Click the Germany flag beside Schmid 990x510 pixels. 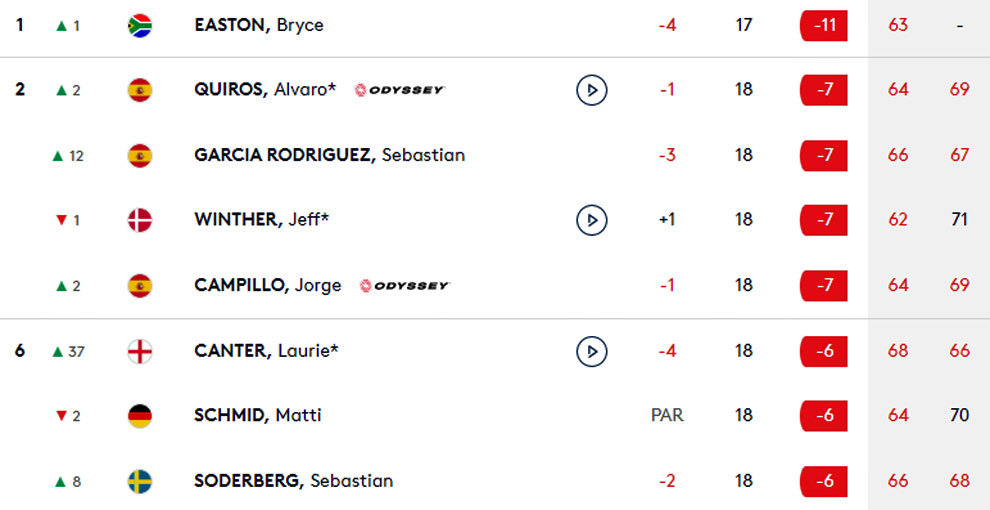[x=140, y=416]
